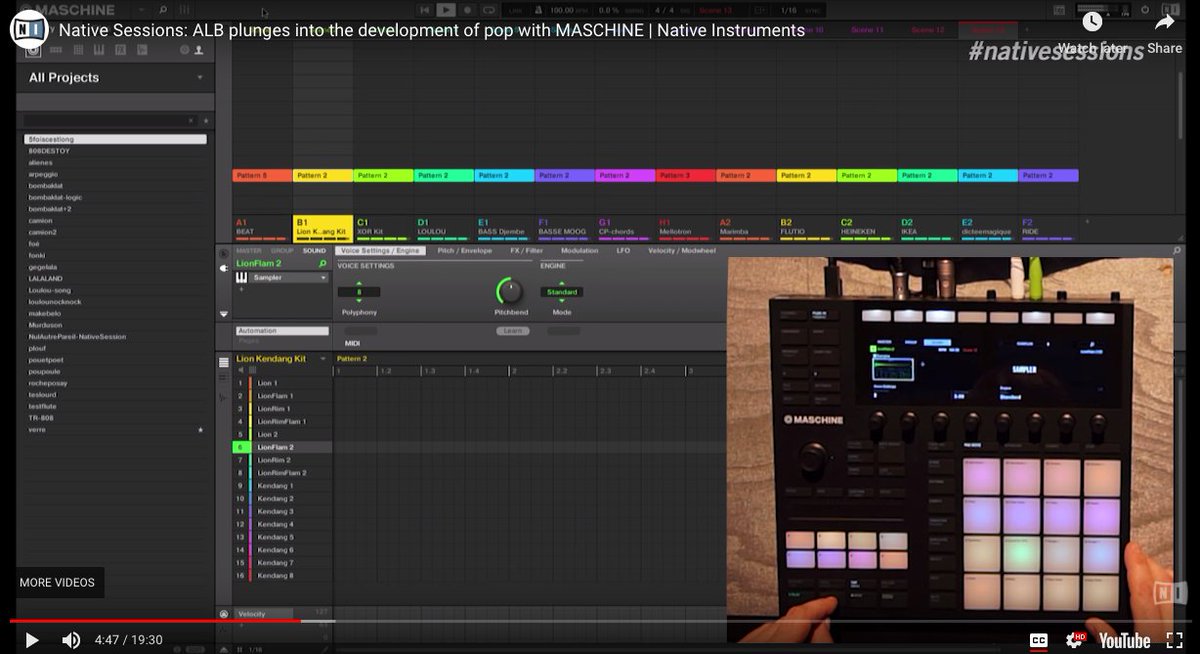Select group H1 Mellotron
Screen dimensions: 1200x654
tap(686, 227)
